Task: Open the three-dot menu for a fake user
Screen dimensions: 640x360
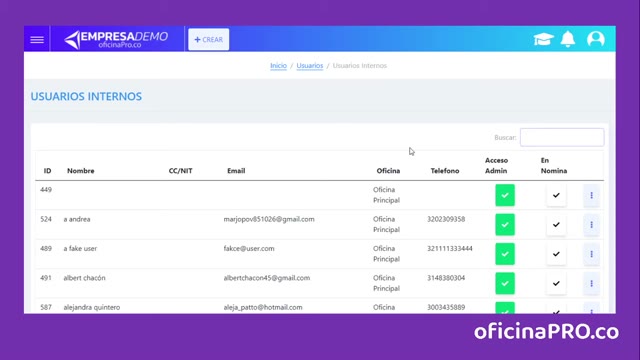Action: 591,254
